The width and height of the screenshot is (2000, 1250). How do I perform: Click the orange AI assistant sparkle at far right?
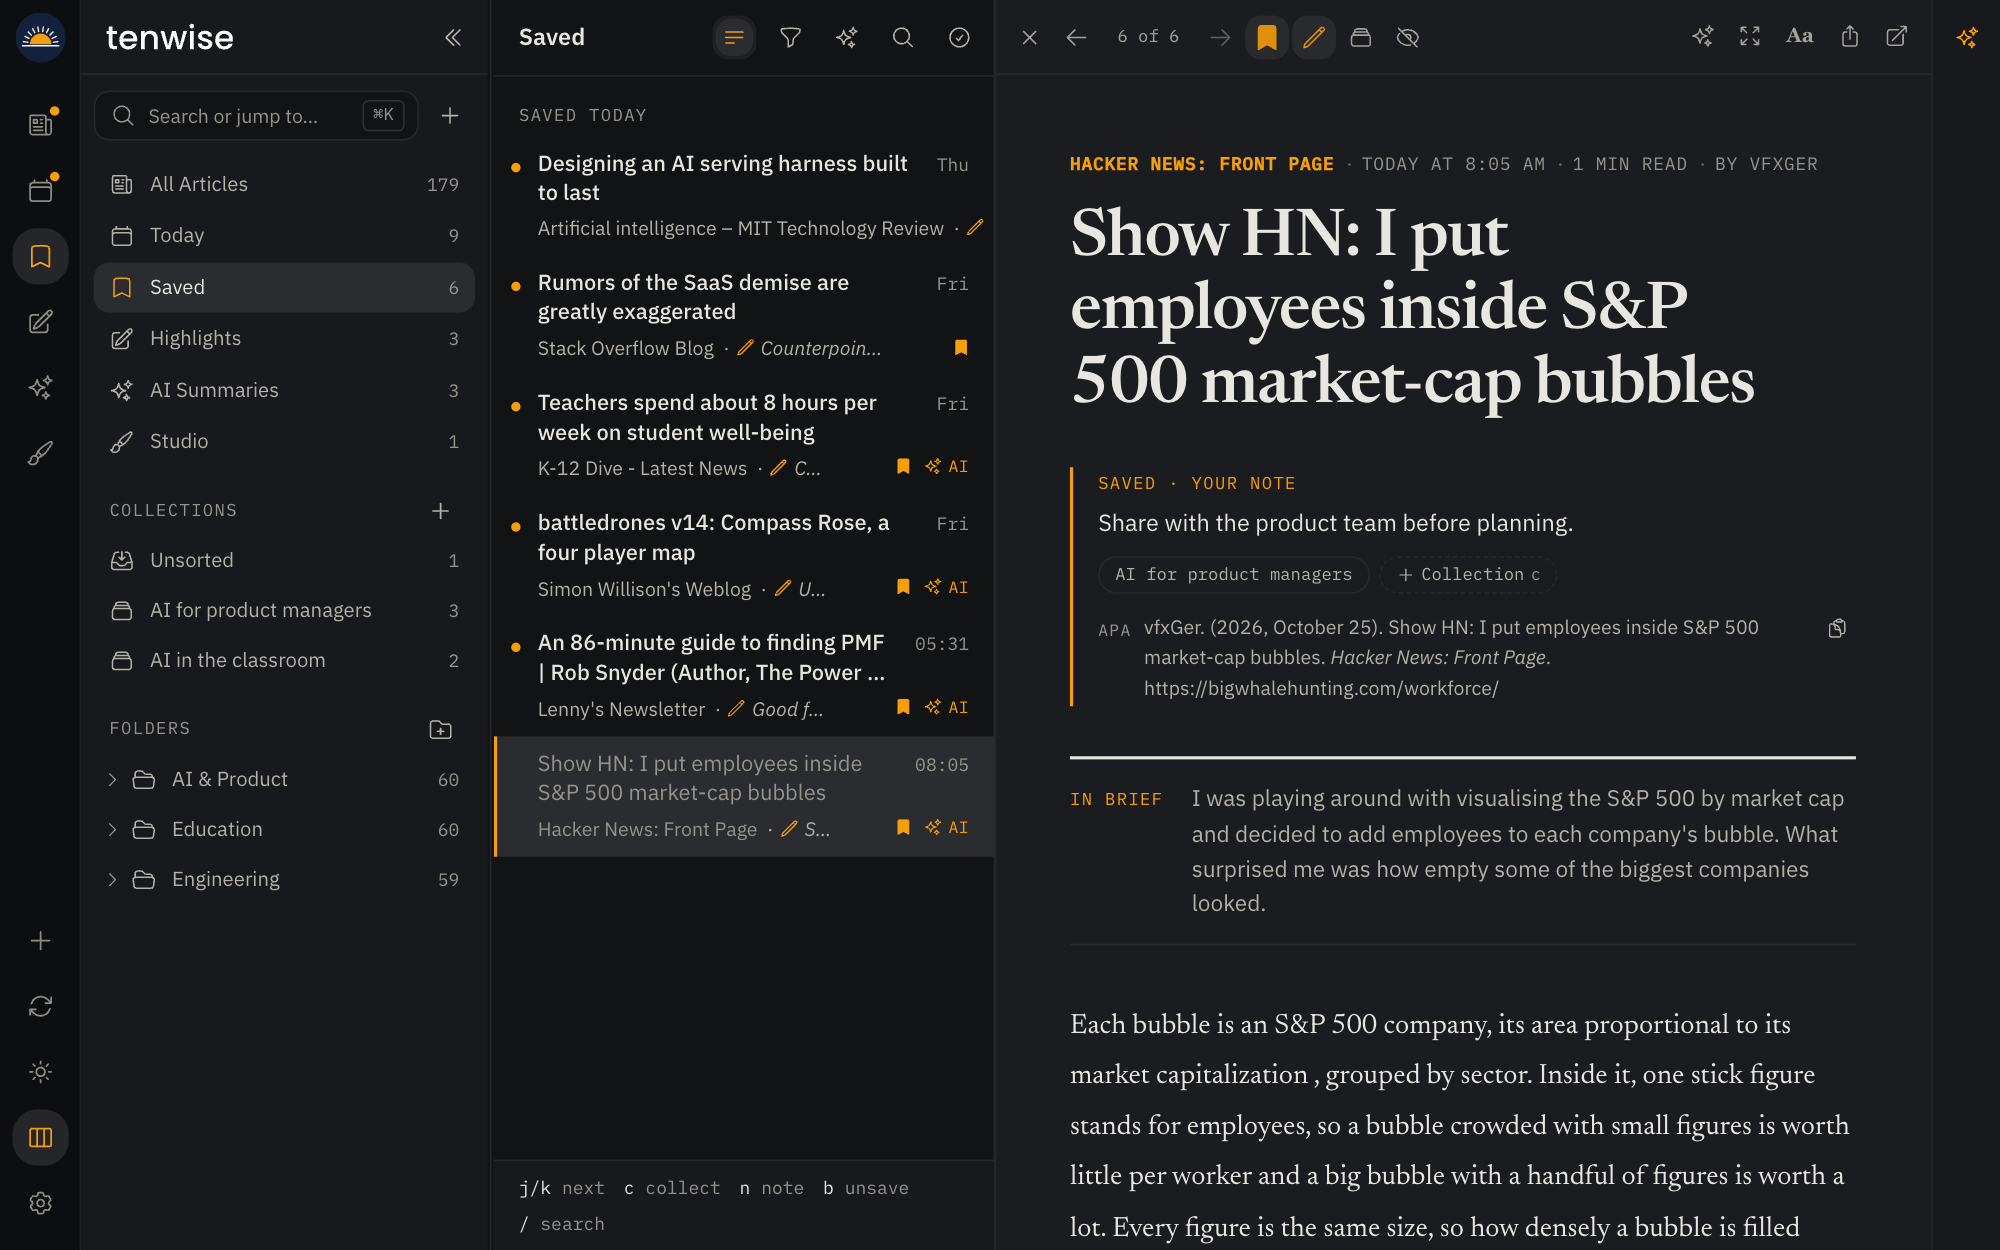tap(1967, 37)
